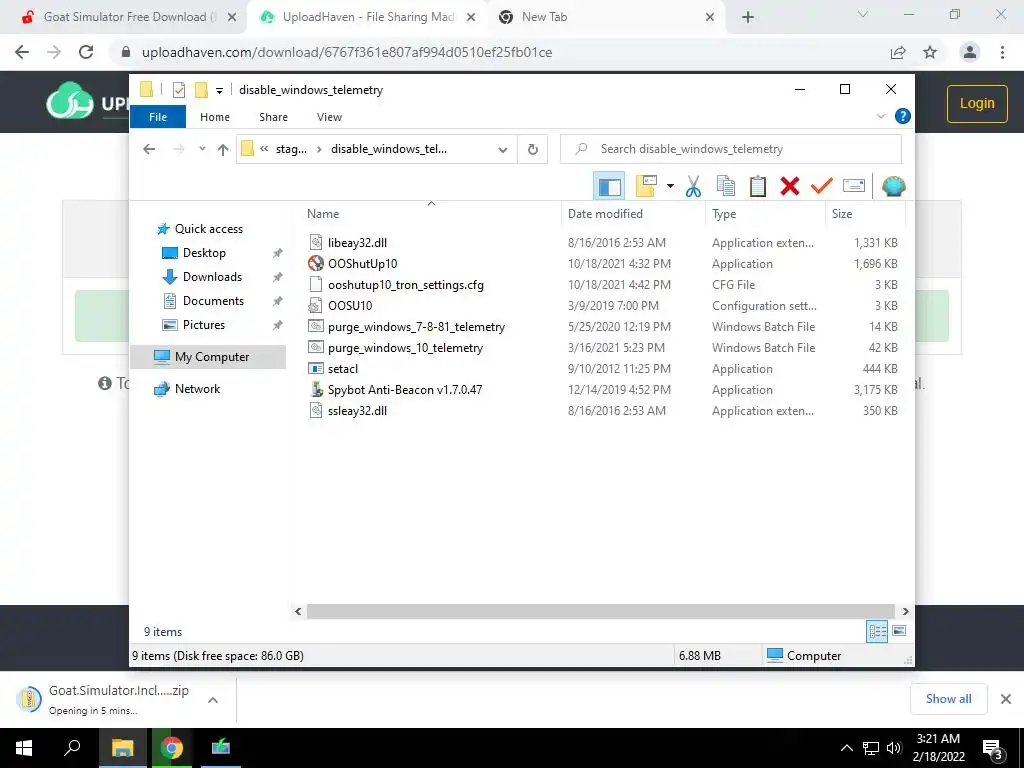Screen dimensions: 1024x768
Task: Open Chrome three-dot menu
Action: 1002,52
